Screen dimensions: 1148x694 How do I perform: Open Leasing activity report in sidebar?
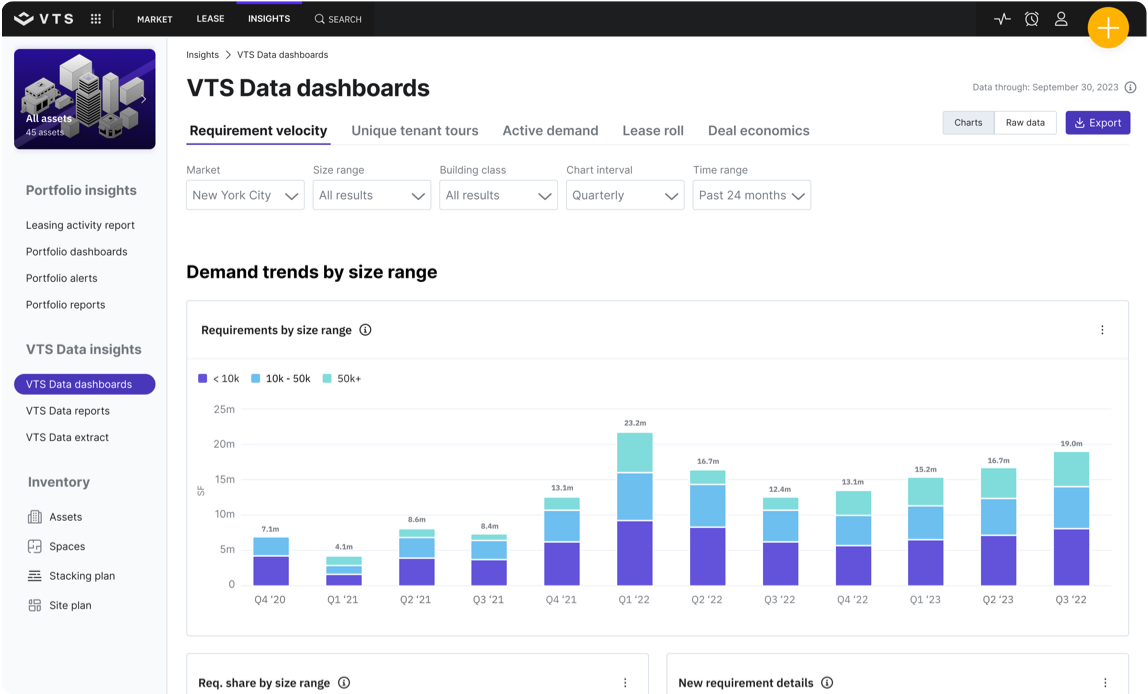click(x=80, y=226)
